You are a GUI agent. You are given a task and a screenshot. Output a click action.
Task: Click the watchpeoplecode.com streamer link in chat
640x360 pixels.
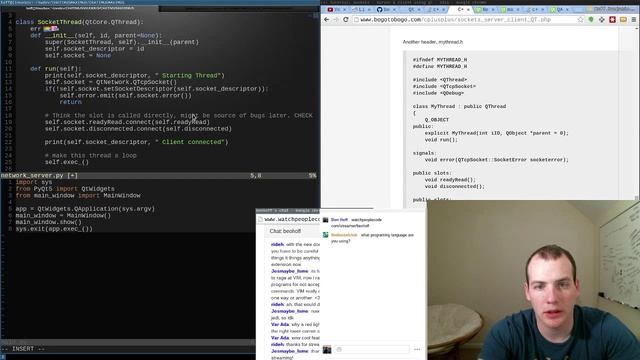tap(356, 223)
